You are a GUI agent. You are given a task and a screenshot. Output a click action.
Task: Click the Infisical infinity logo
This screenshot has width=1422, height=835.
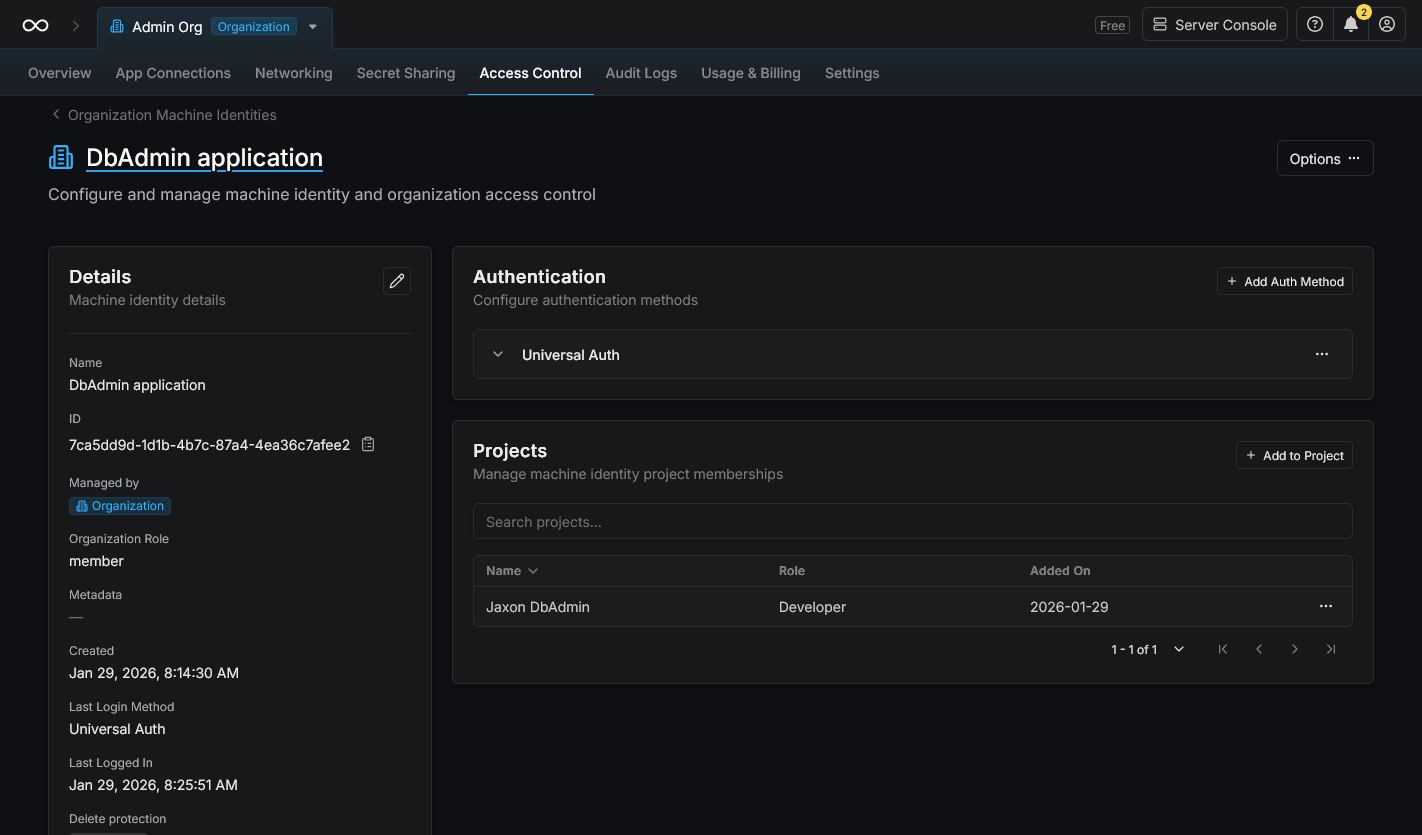35,26
